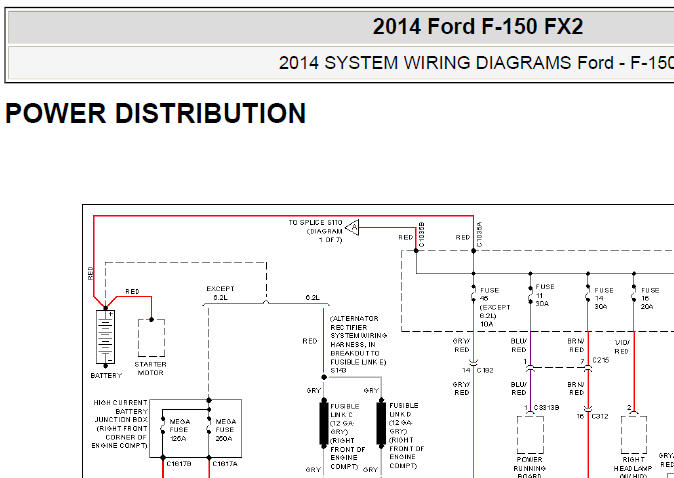Click the 'FUSIBLE LINK D' description text
This screenshot has height=478, width=674.
[406, 435]
